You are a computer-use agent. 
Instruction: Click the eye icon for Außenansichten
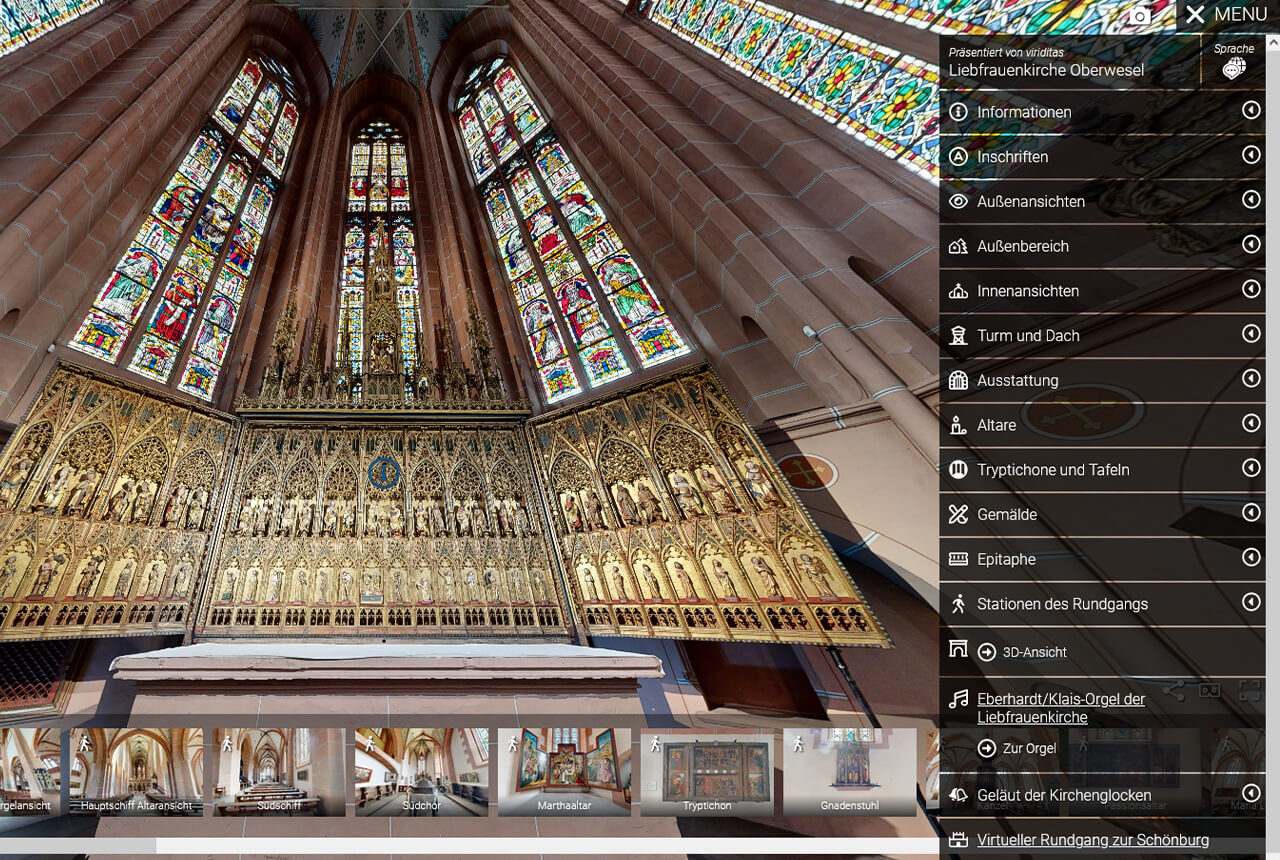tap(958, 201)
